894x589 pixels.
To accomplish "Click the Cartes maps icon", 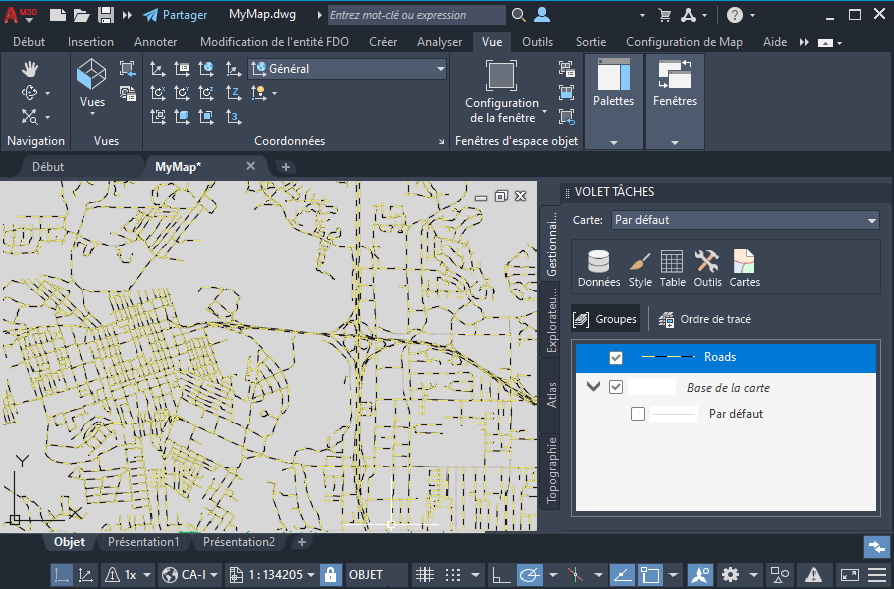I will tap(744, 268).
